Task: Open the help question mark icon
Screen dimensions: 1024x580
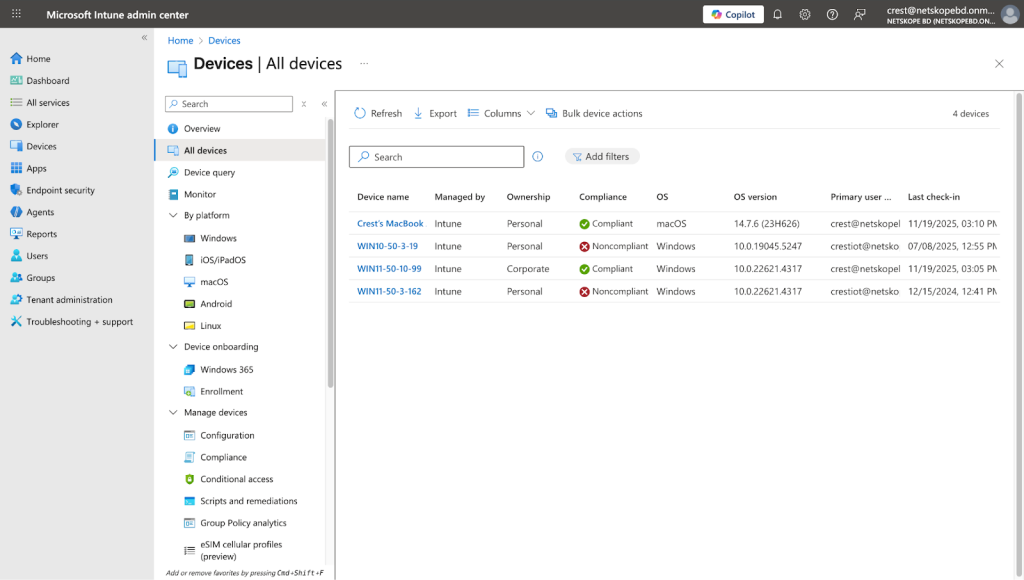Action: pos(832,14)
